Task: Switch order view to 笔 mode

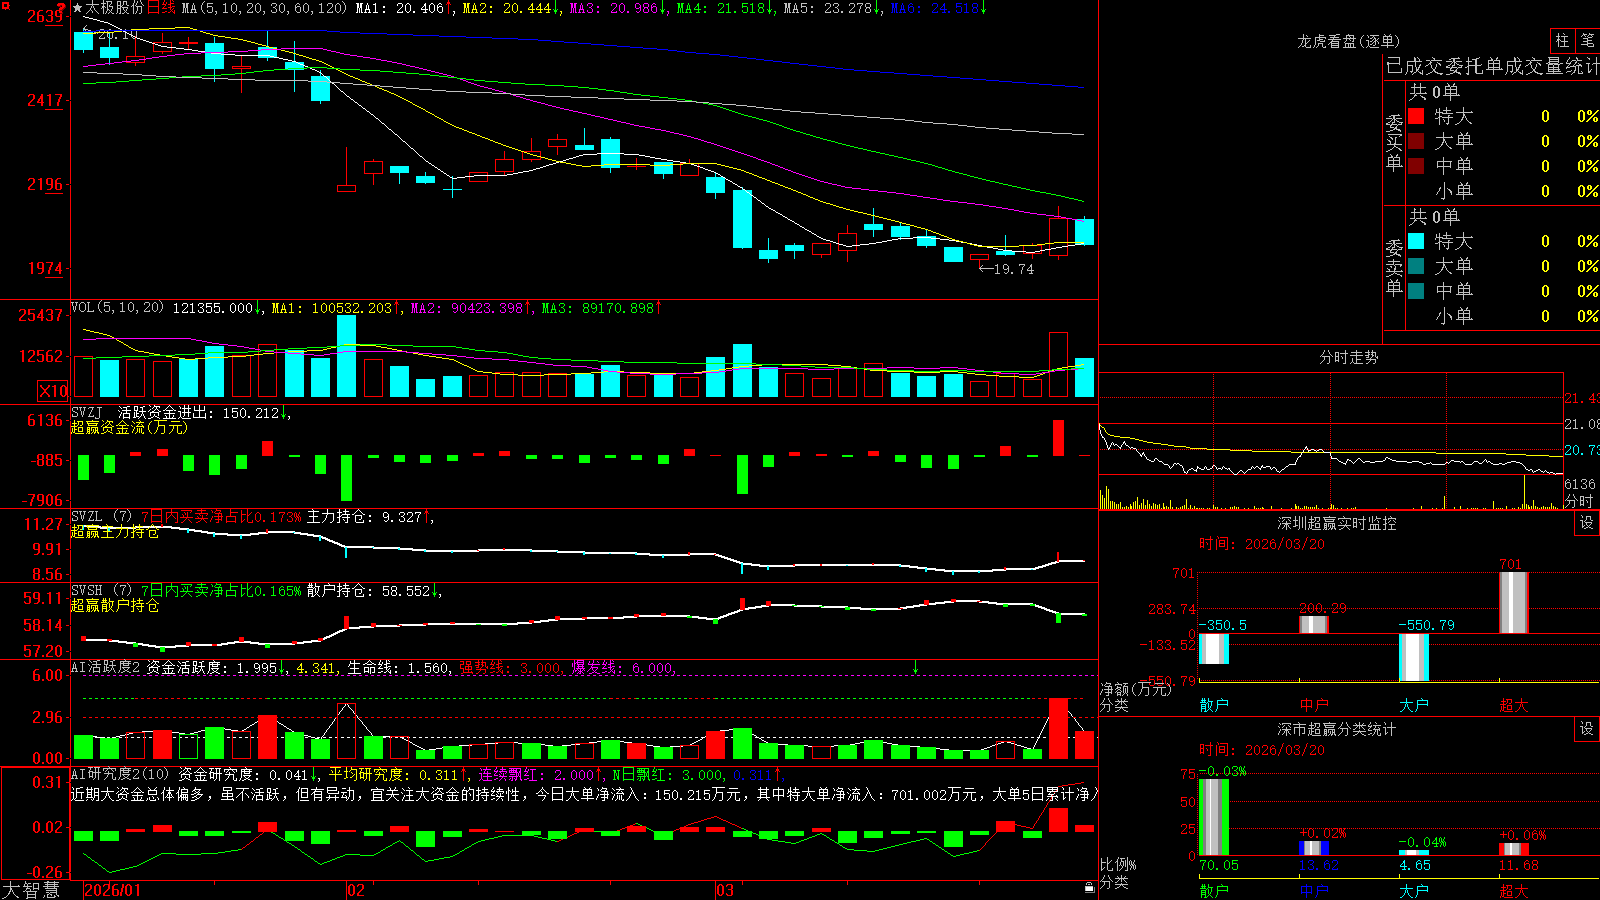Action: click(x=1588, y=41)
